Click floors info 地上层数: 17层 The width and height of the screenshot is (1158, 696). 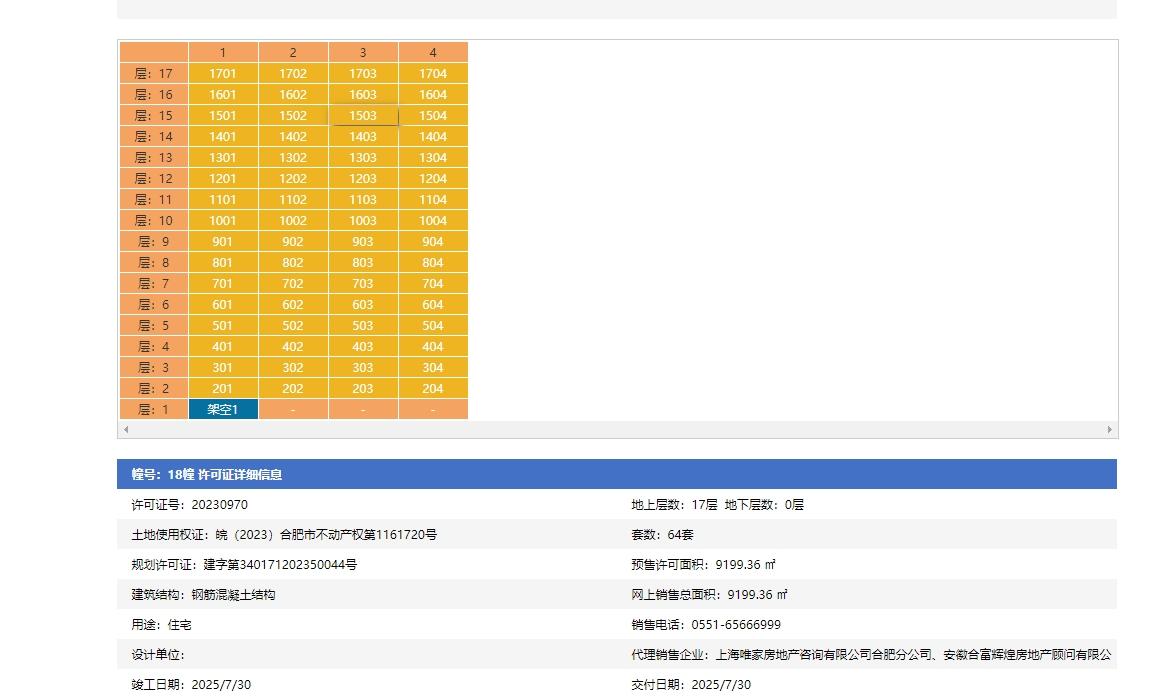pos(674,505)
